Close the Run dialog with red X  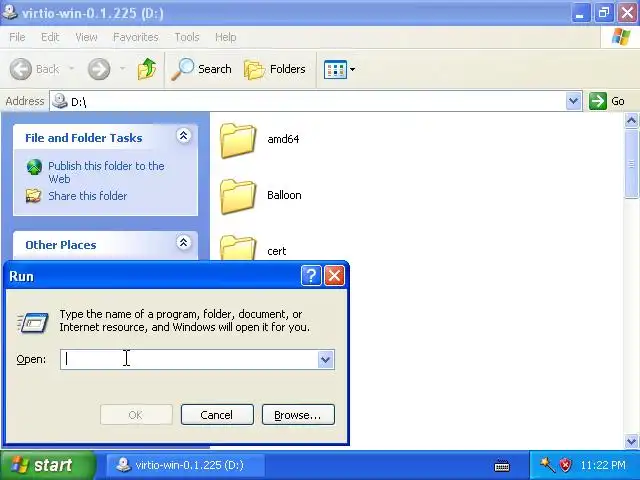[334, 276]
